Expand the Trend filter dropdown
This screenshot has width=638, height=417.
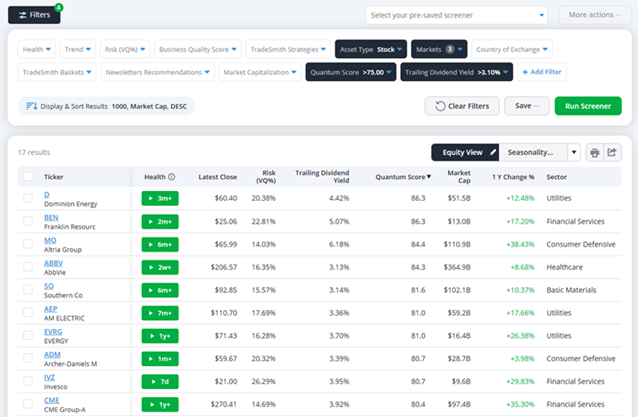pos(78,49)
